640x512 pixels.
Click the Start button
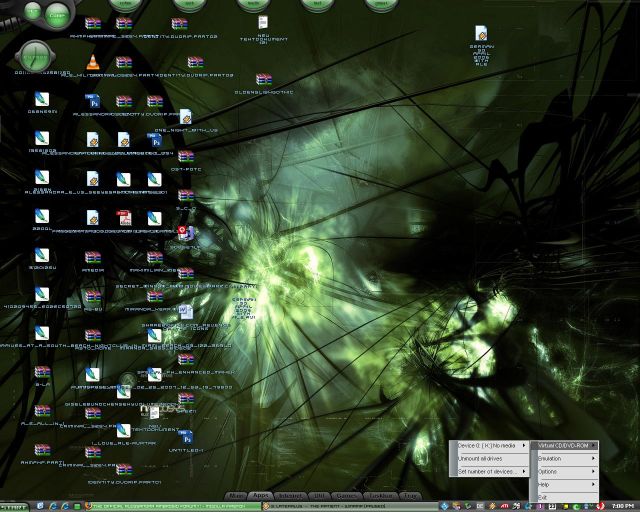tap(13, 506)
